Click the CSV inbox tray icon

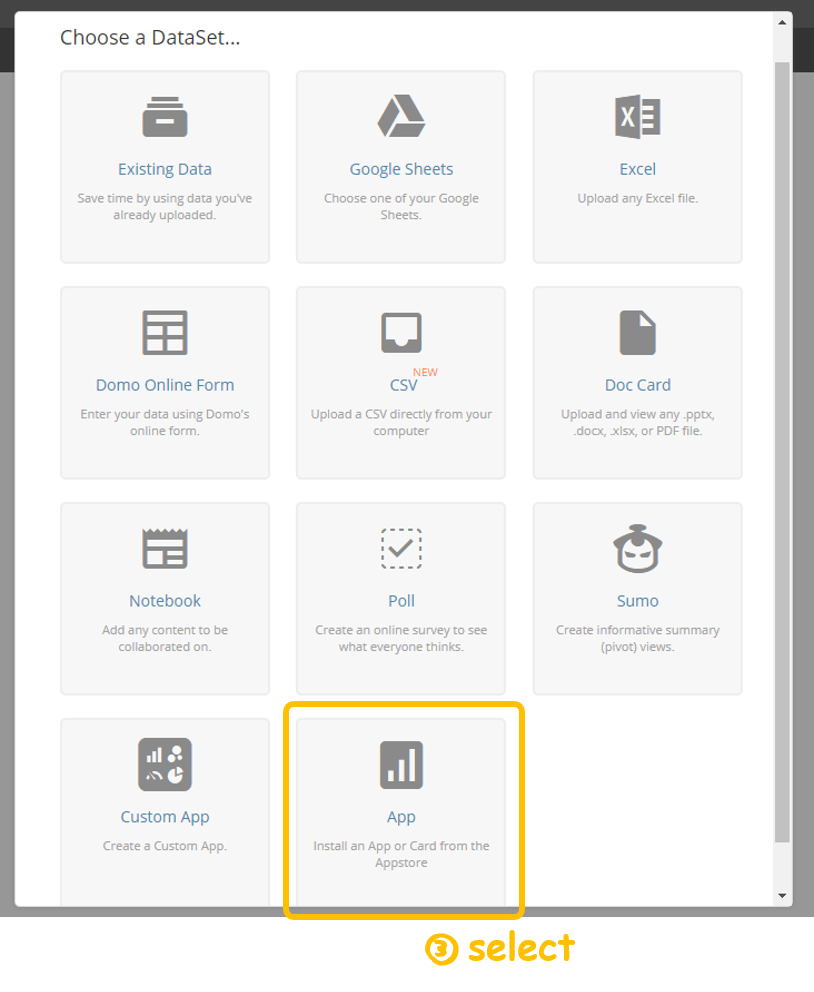point(401,332)
